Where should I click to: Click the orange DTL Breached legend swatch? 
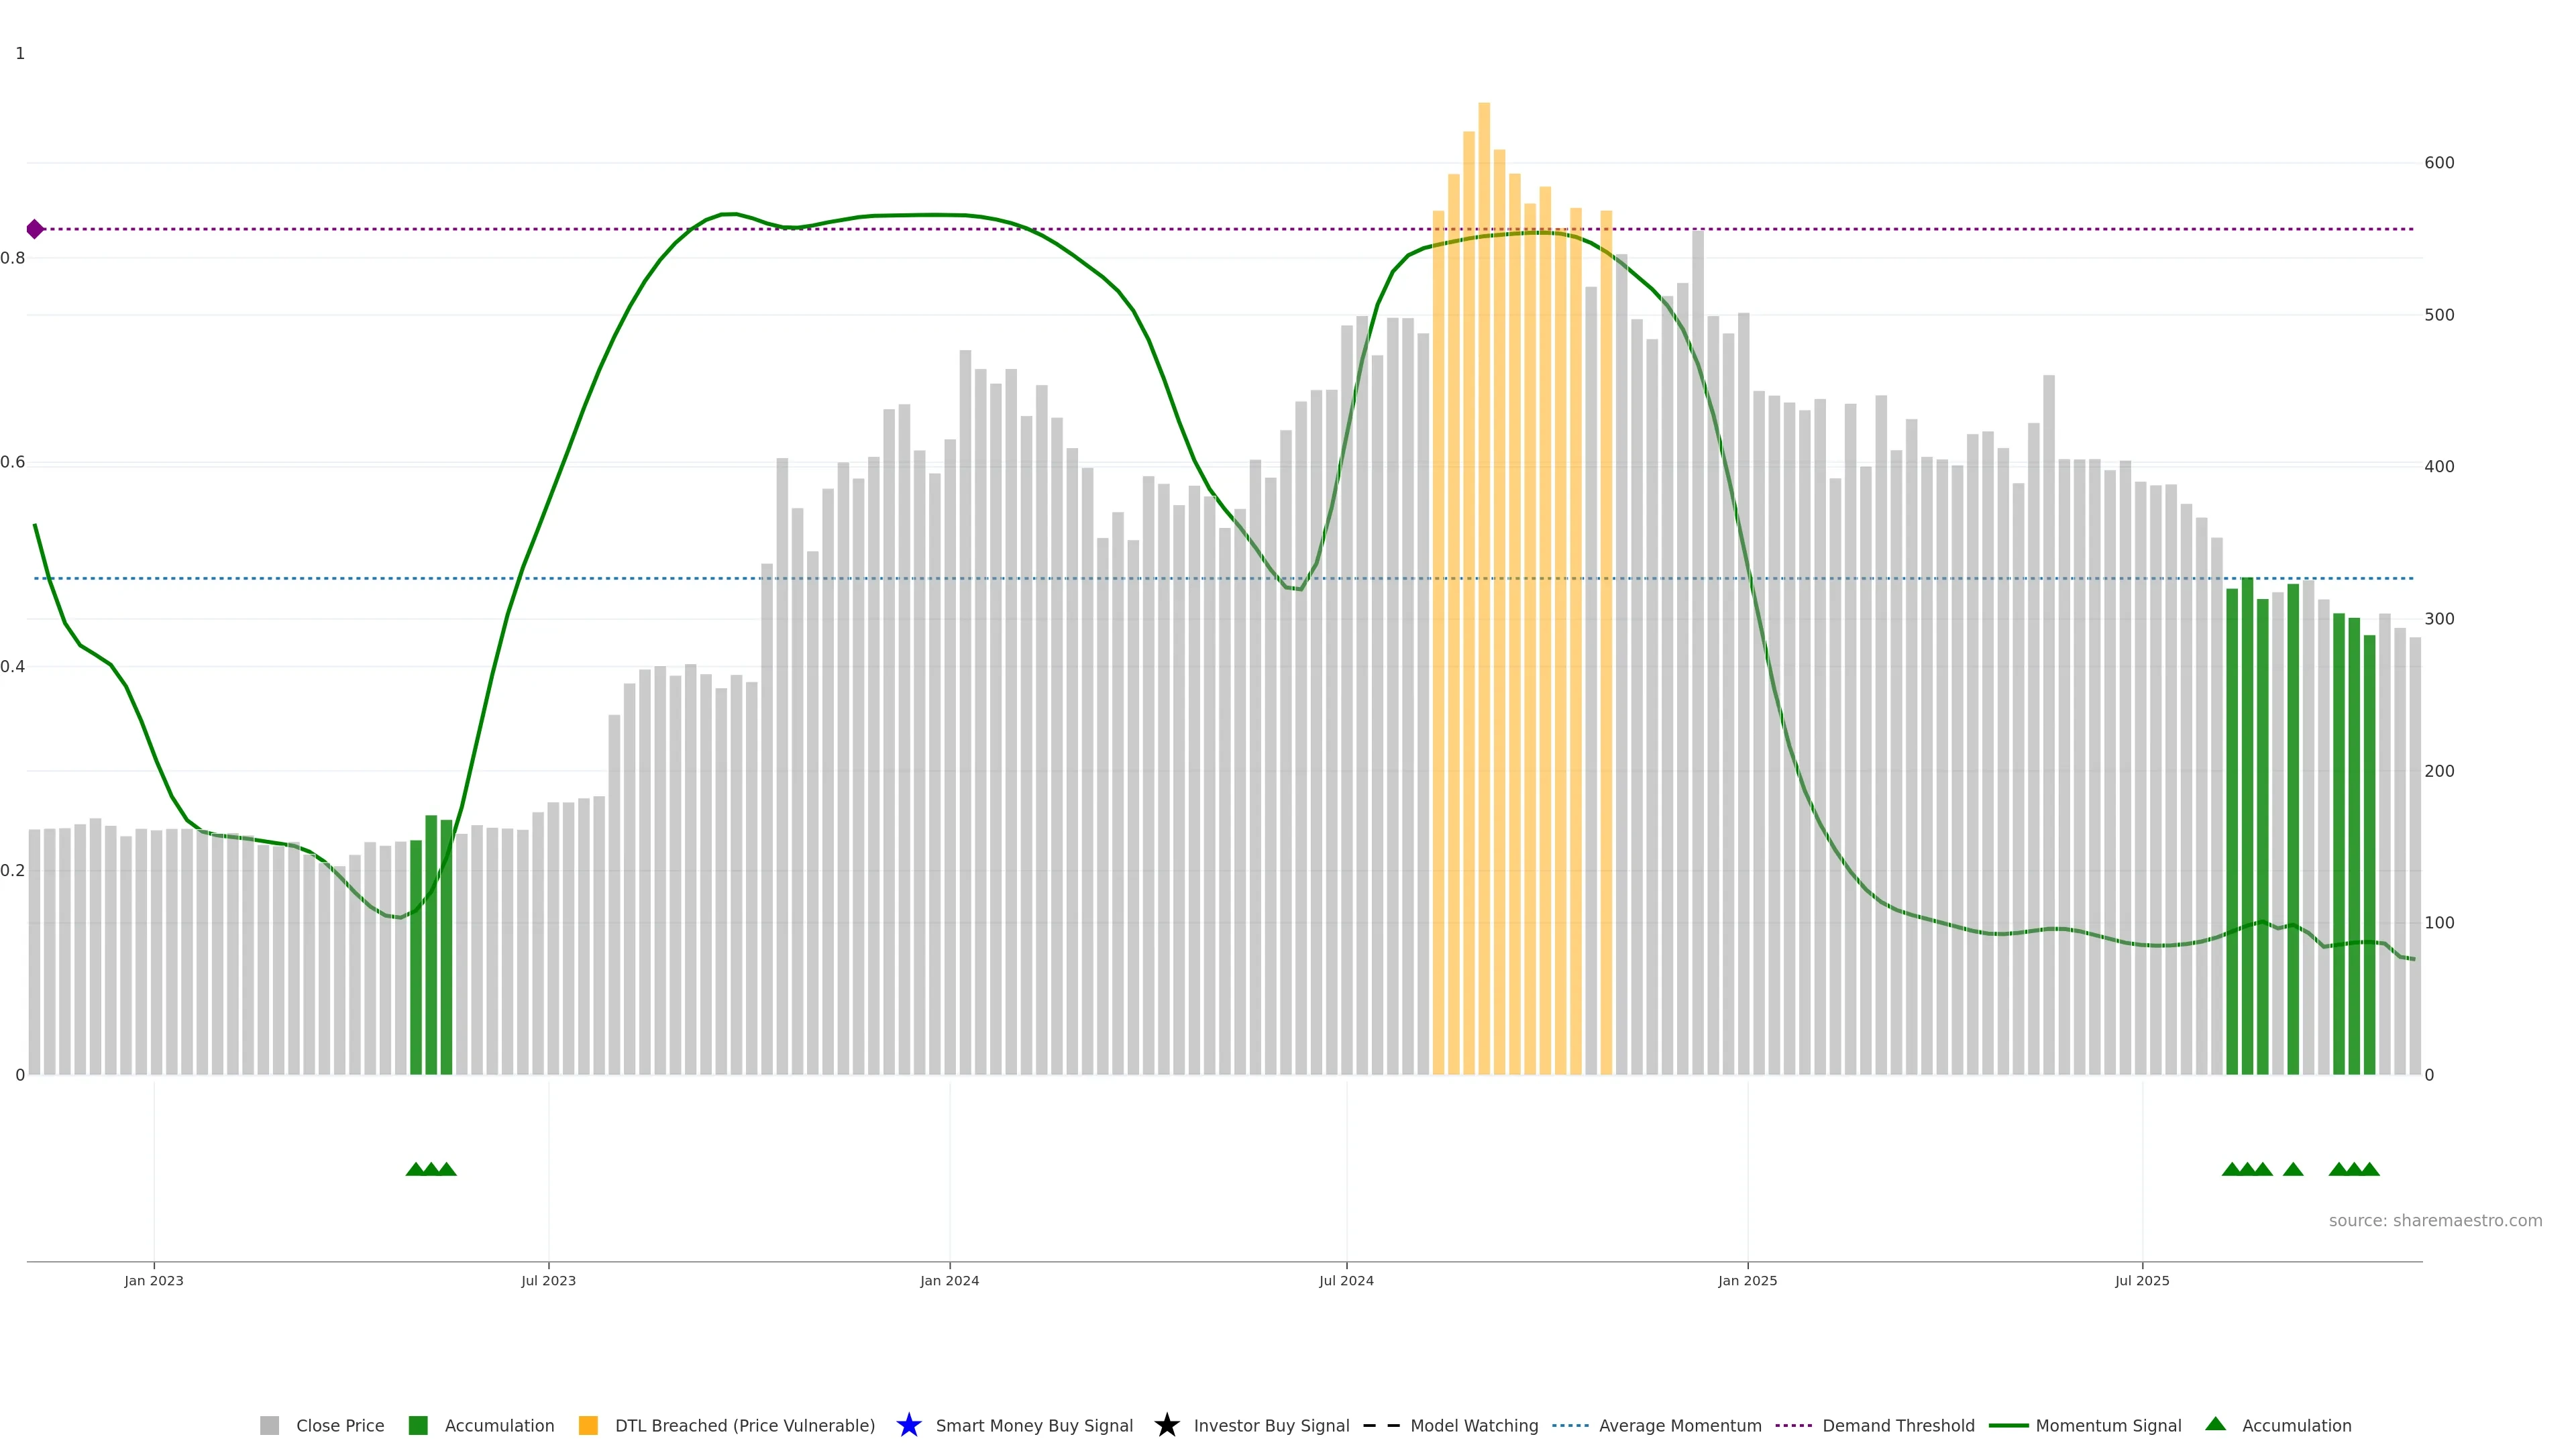point(588,1425)
